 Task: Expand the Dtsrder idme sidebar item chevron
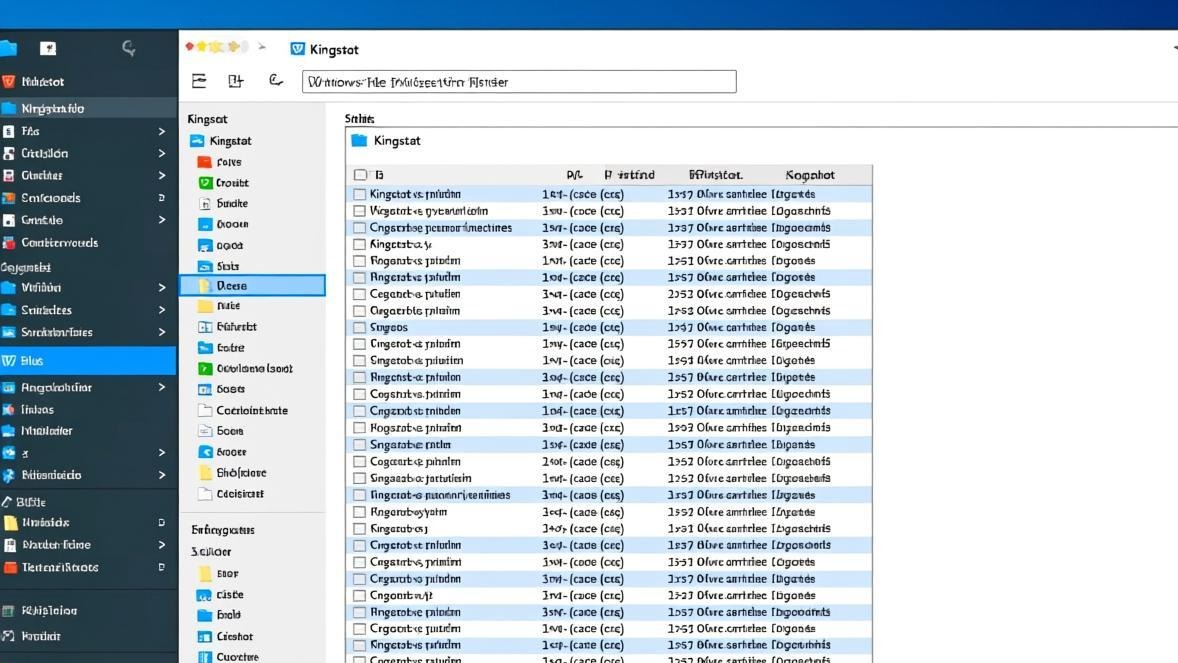click(x=162, y=545)
